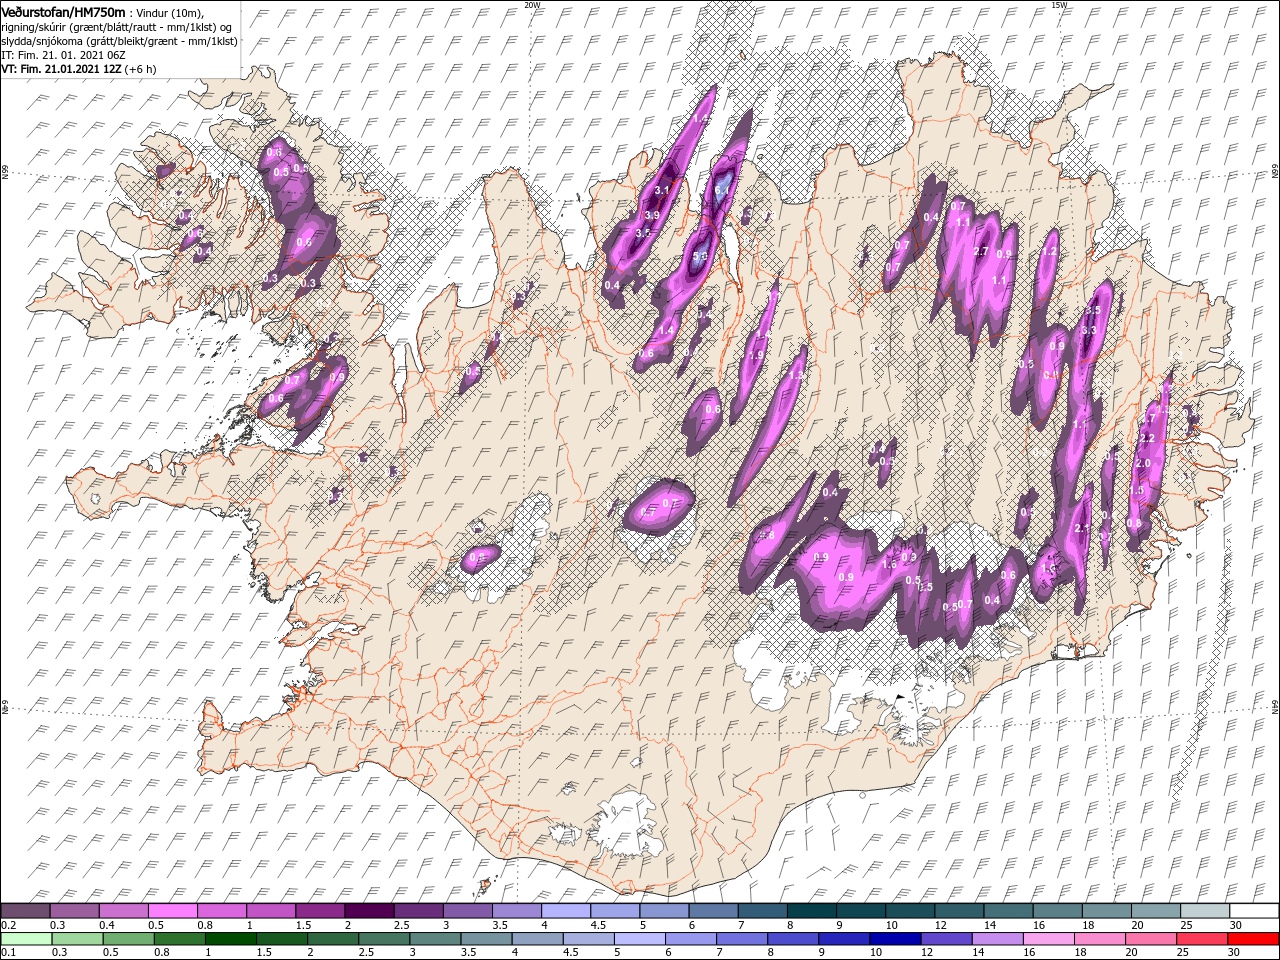Click the 2.2 value on the east coast
This screenshot has height=960, width=1280.
pyautogui.click(x=1148, y=438)
